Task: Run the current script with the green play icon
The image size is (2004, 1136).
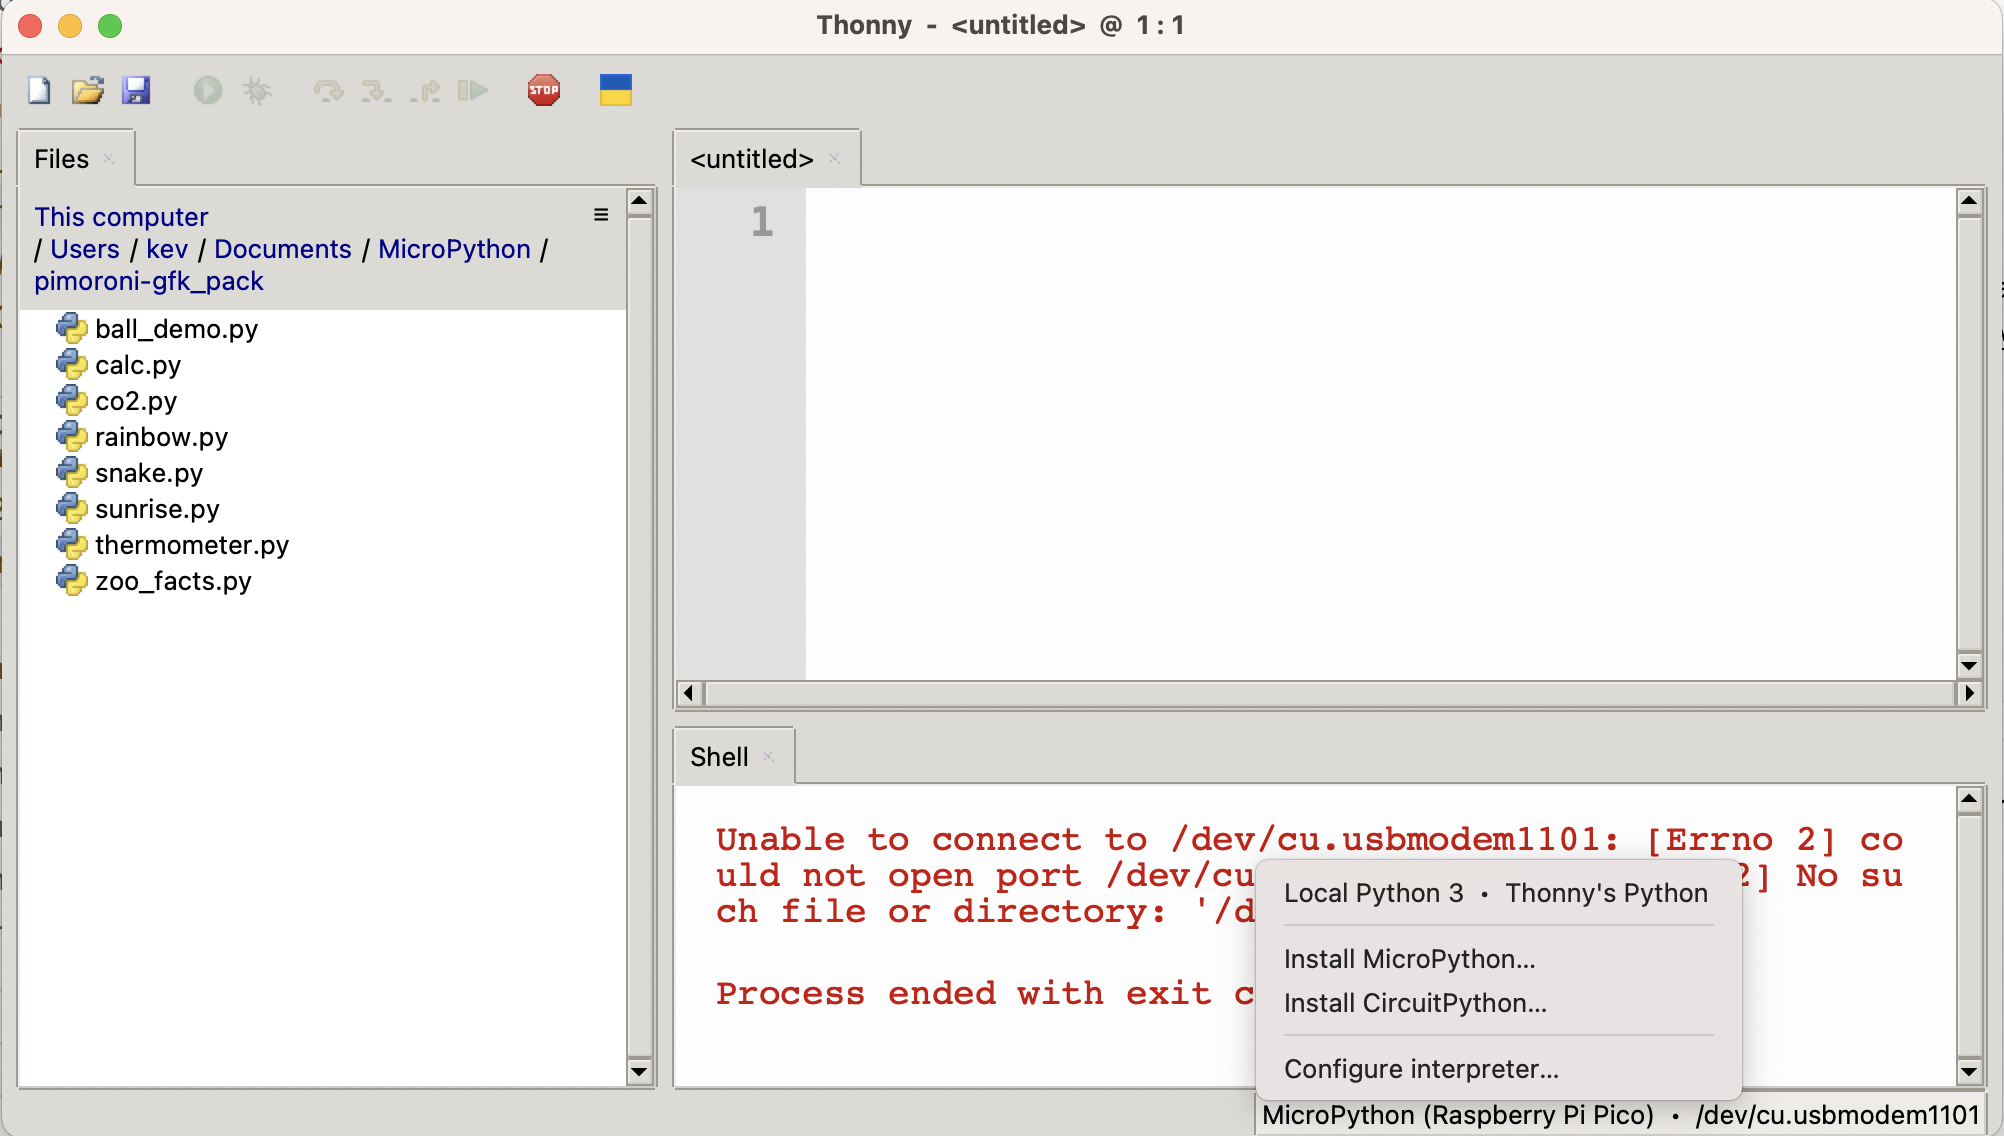Action: coord(208,91)
